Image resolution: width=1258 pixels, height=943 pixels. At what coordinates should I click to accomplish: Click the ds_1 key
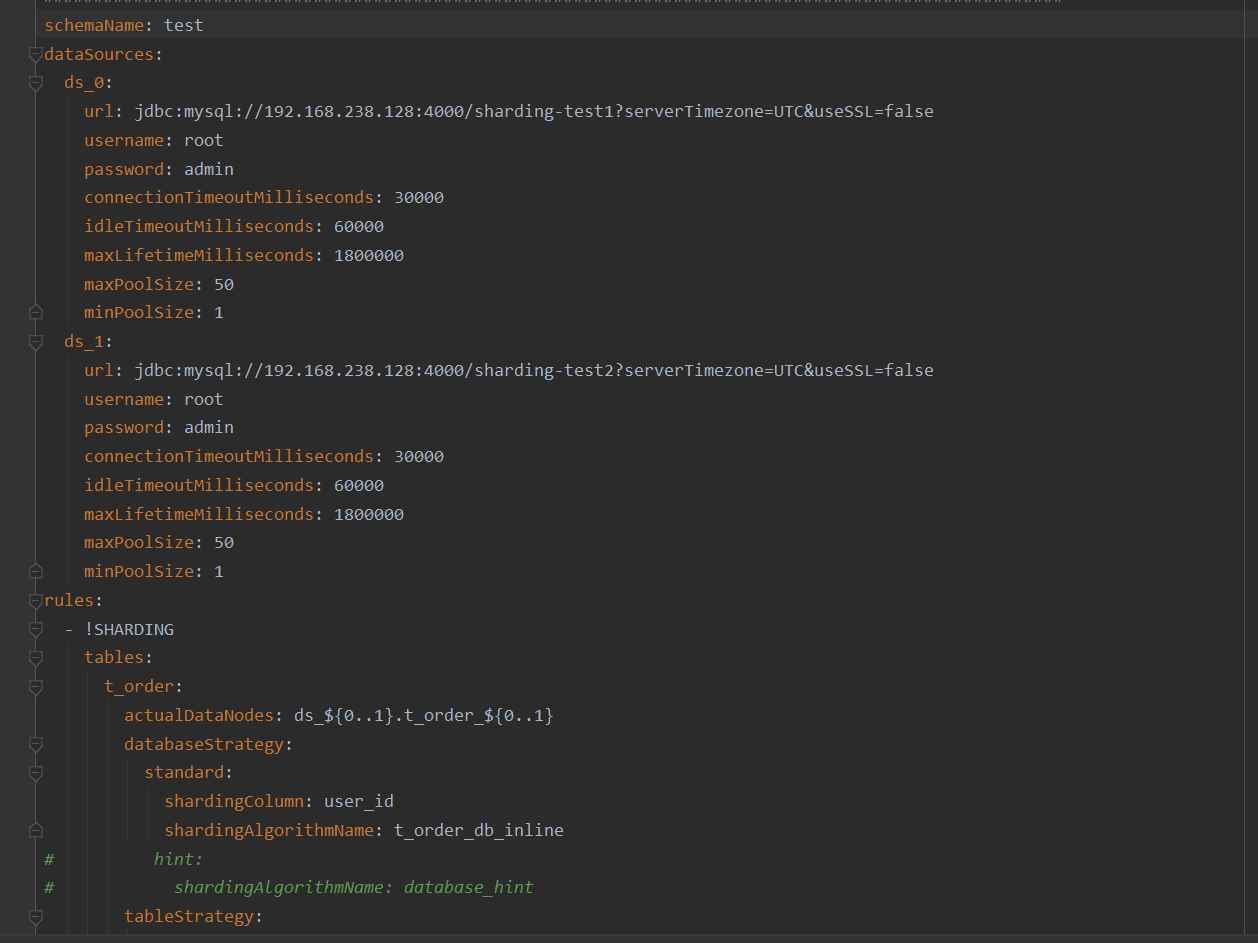[84, 341]
